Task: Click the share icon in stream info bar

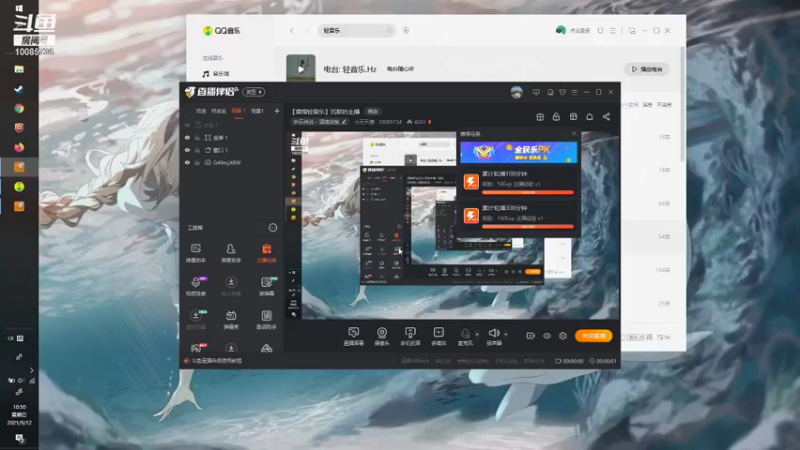Action: [606, 117]
